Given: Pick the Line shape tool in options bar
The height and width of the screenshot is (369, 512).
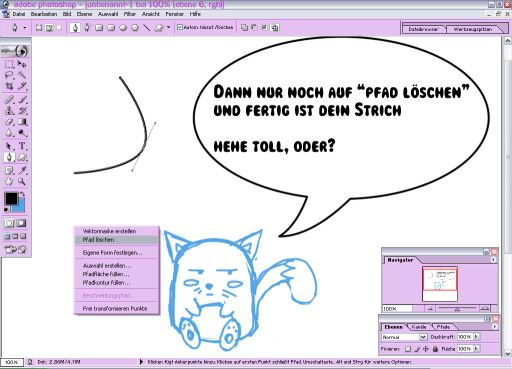Looking at the screenshot, I should (147, 28).
